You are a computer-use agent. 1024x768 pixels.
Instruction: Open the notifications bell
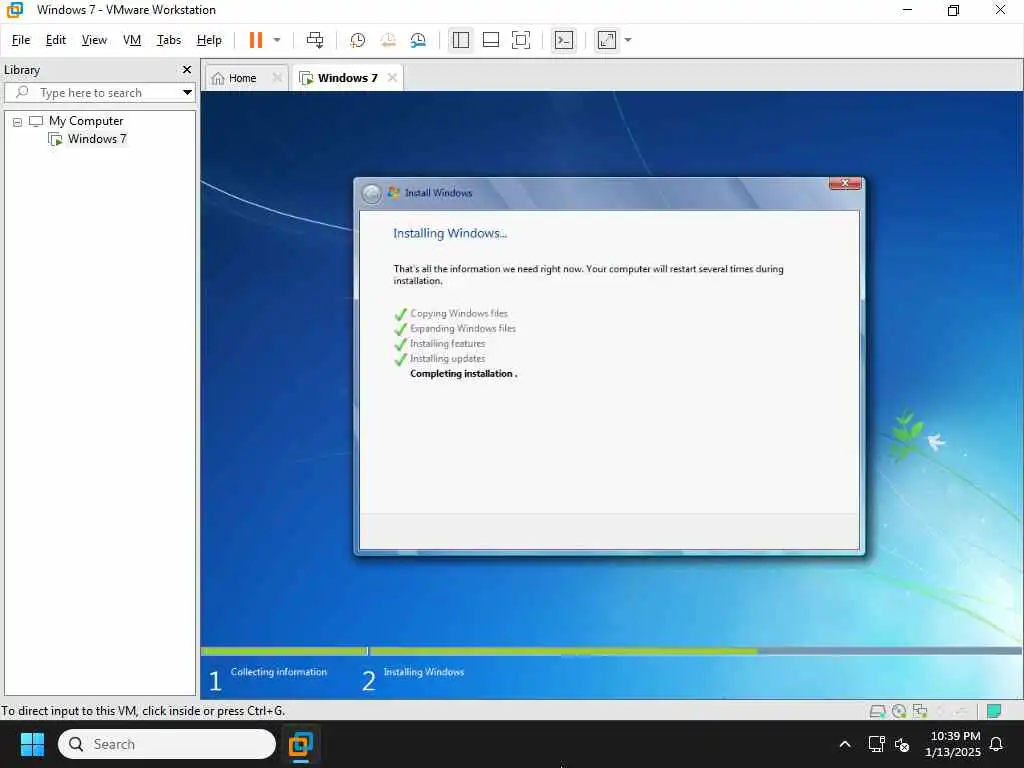pos(997,744)
